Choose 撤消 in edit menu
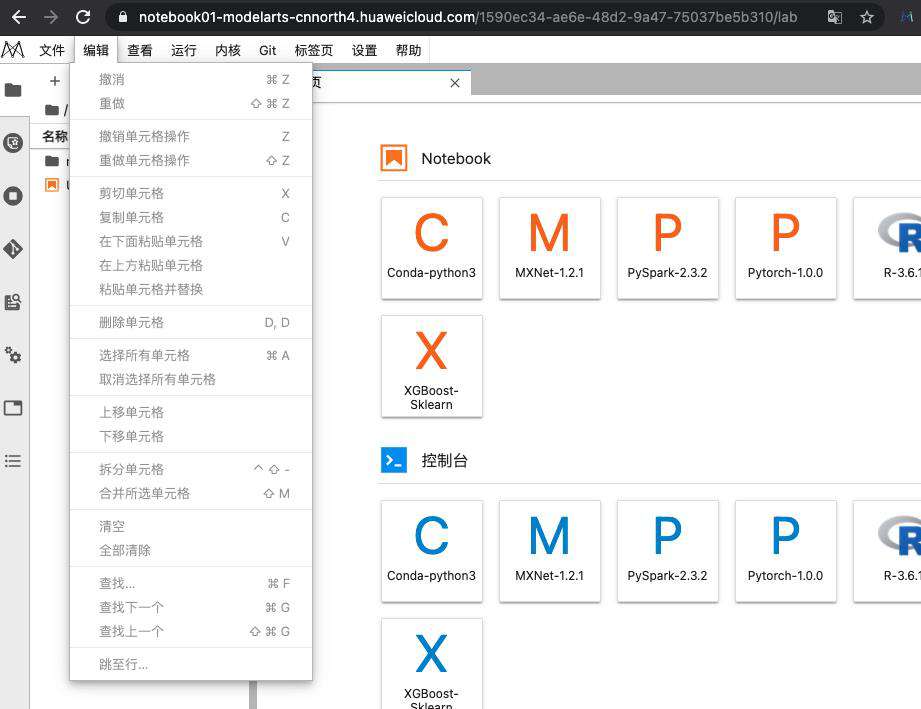This screenshot has height=709, width=921. click(191, 79)
